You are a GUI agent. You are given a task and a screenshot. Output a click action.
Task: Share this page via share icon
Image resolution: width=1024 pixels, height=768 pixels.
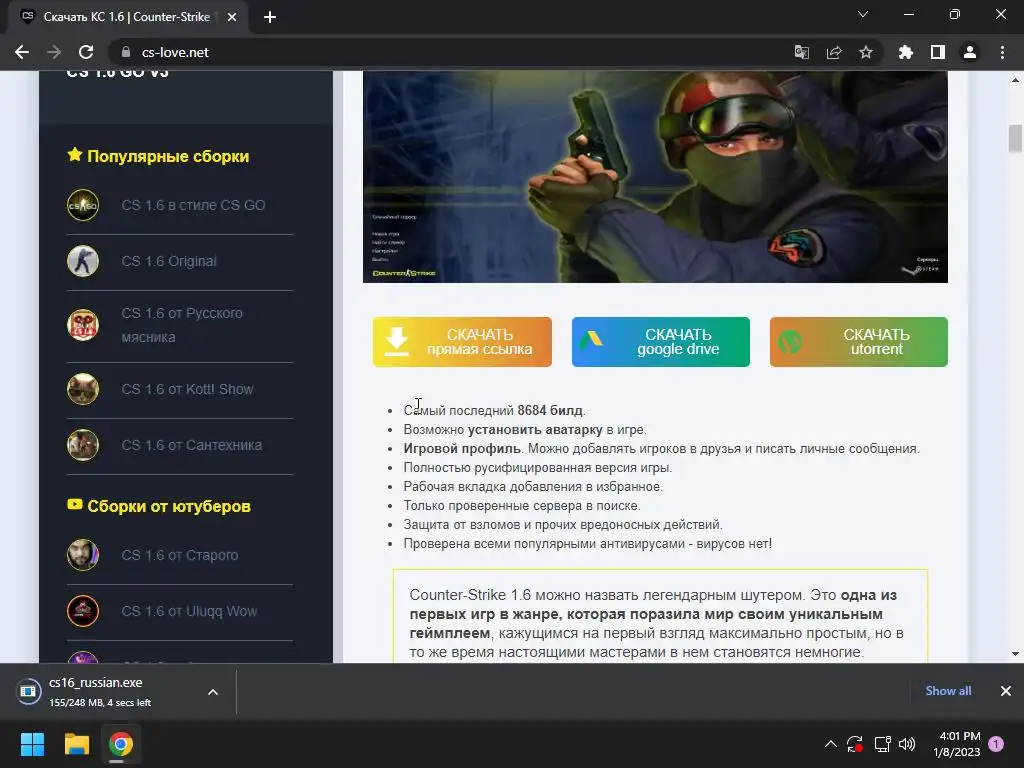pyautogui.click(x=834, y=52)
